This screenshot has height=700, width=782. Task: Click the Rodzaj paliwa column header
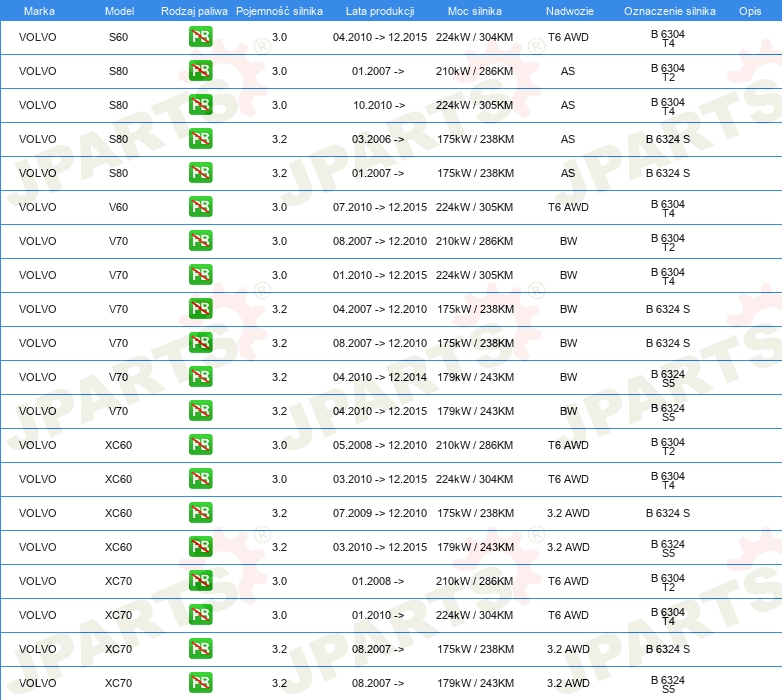(194, 11)
